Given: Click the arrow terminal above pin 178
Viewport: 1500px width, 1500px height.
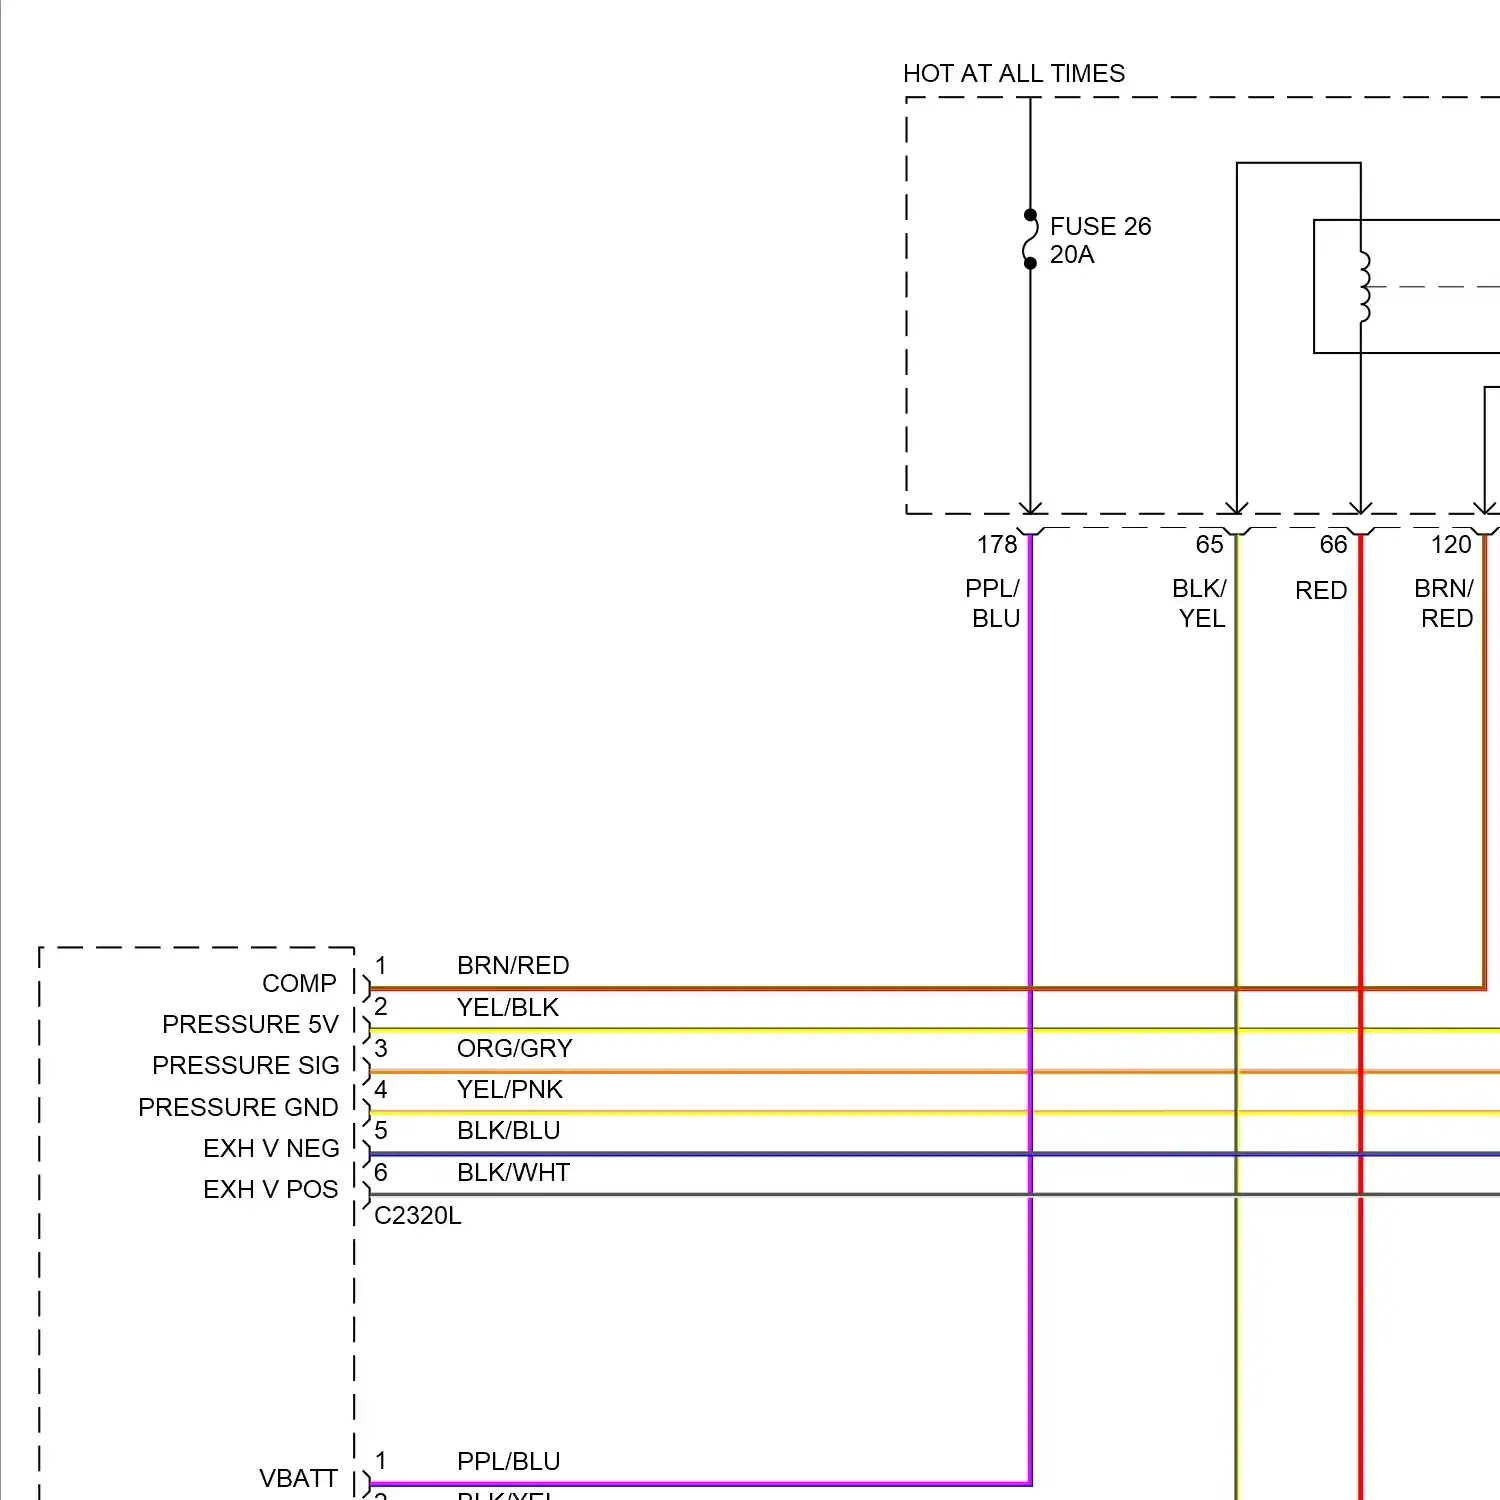Looking at the screenshot, I should (1030, 508).
